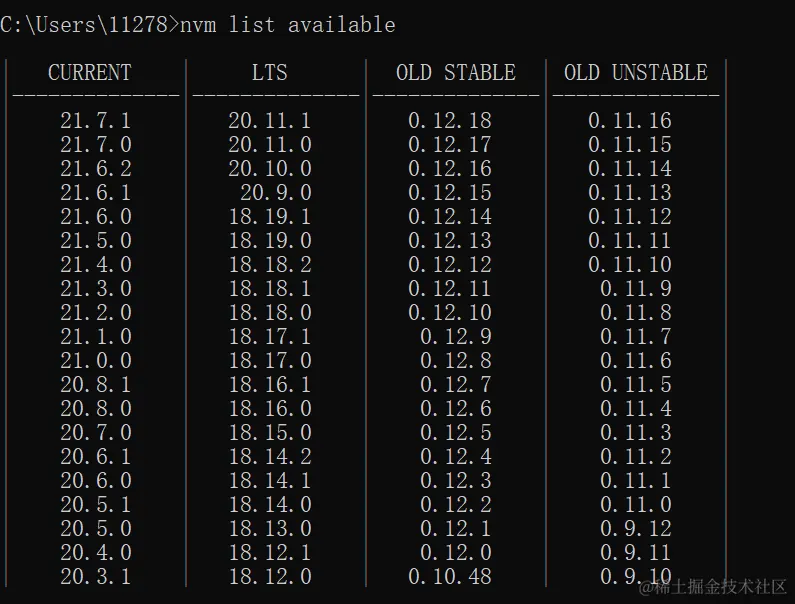Select LTS version 18.19.0

270,240
